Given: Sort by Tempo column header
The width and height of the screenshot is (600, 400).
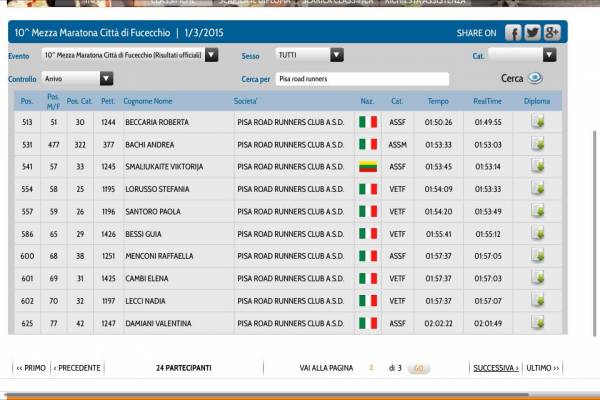Looking at the screenshot, I should pyautogui.click(x=438, y=101).
